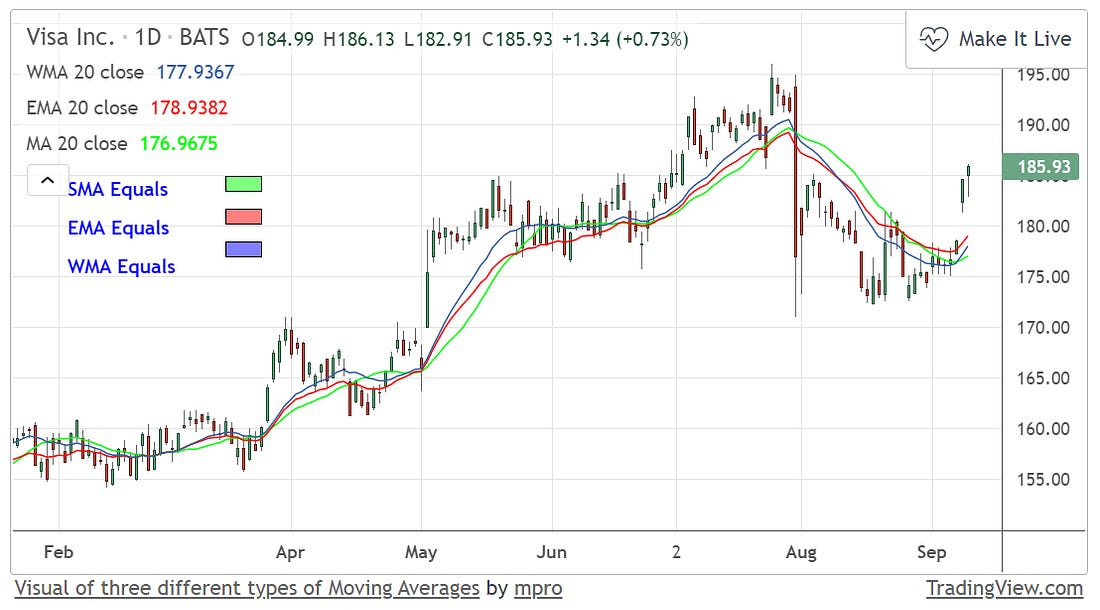Click the open value O184.99 in header
Screen dimensions: 1100x610
click(278, 39)
